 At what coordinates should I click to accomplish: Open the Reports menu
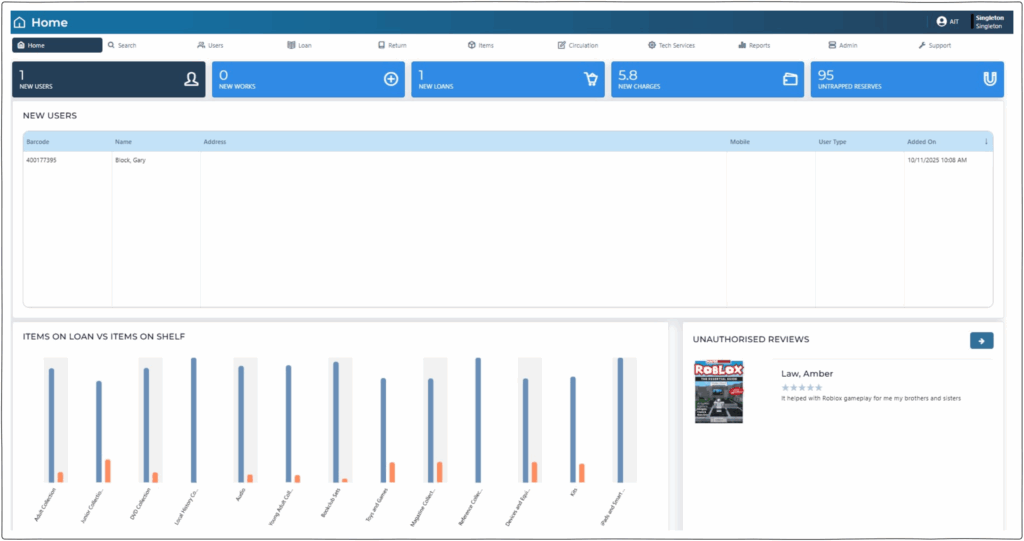click(x=754, y=45)
